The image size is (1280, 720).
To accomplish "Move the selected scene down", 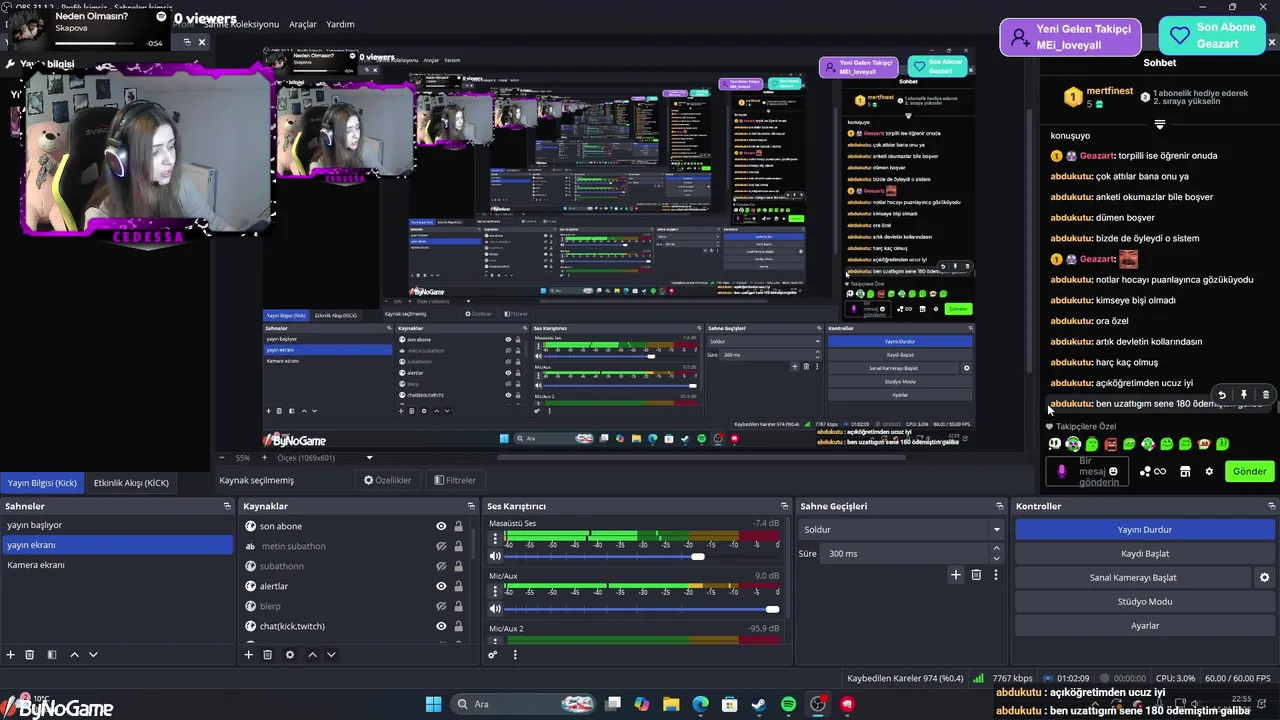I will [93, 655].
